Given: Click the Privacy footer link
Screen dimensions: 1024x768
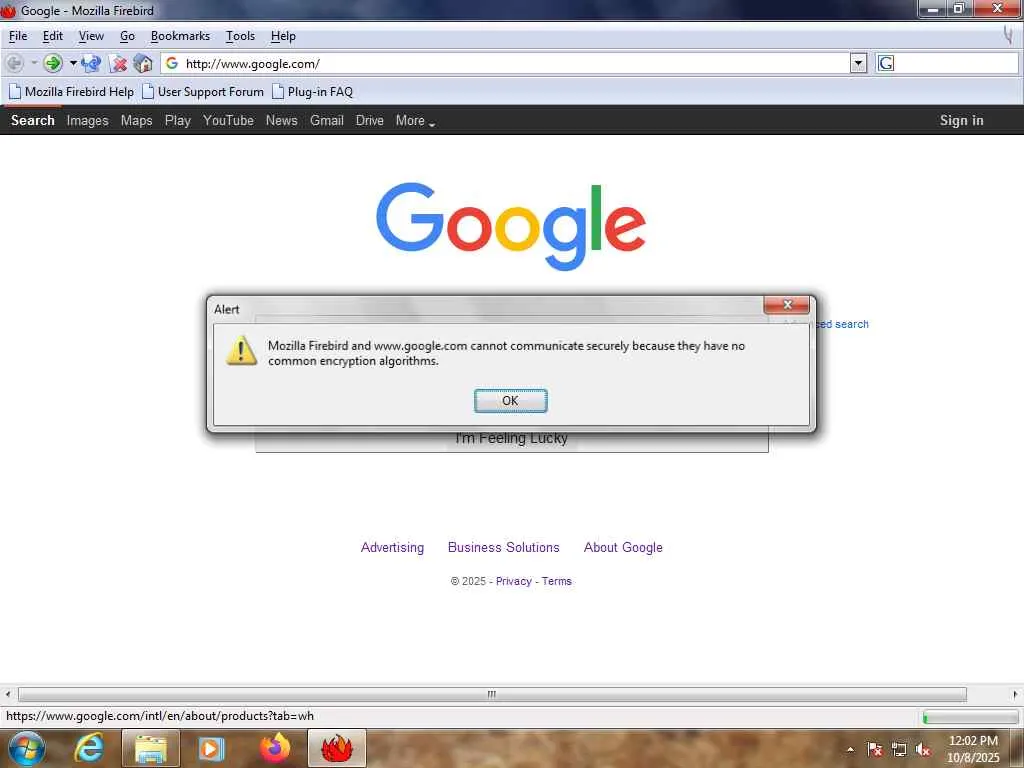Looking at the screenshot, I should pyautogui.click(x=514, y=581).
